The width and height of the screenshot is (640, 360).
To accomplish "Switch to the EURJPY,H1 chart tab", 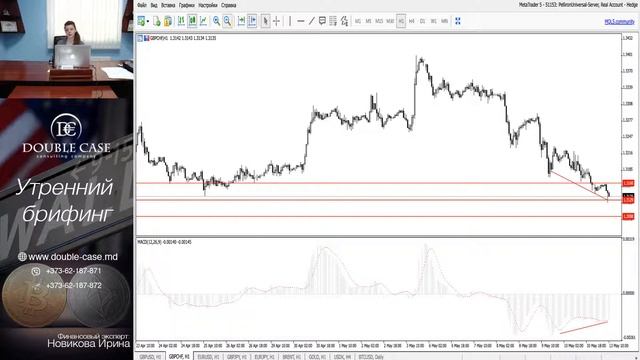I will (x=264, y=356).
